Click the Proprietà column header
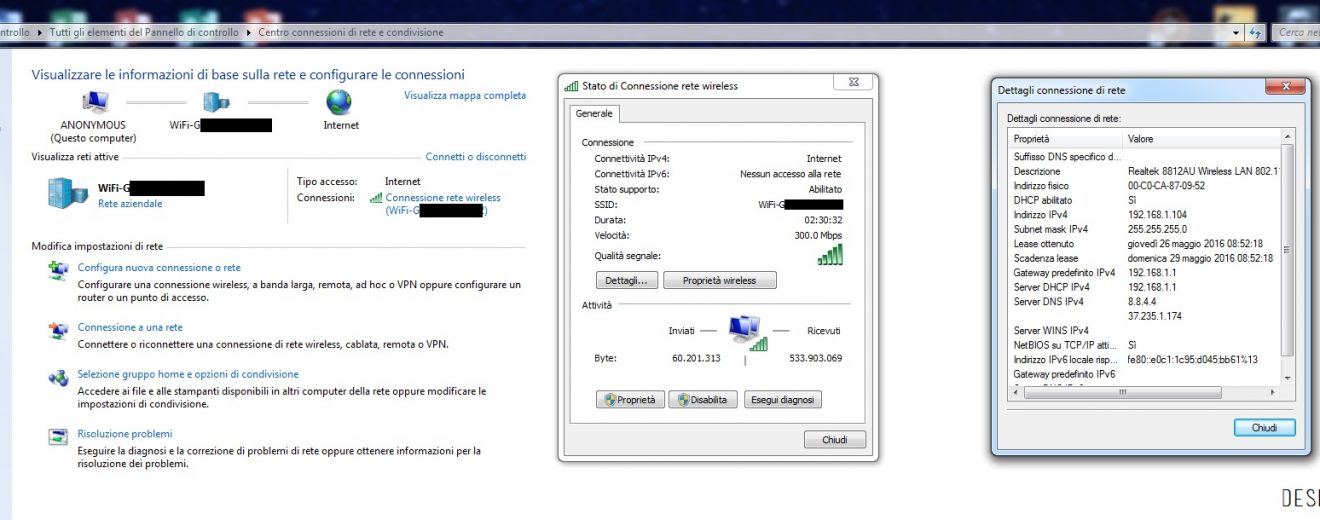1320x520 pixels. 1065,139
